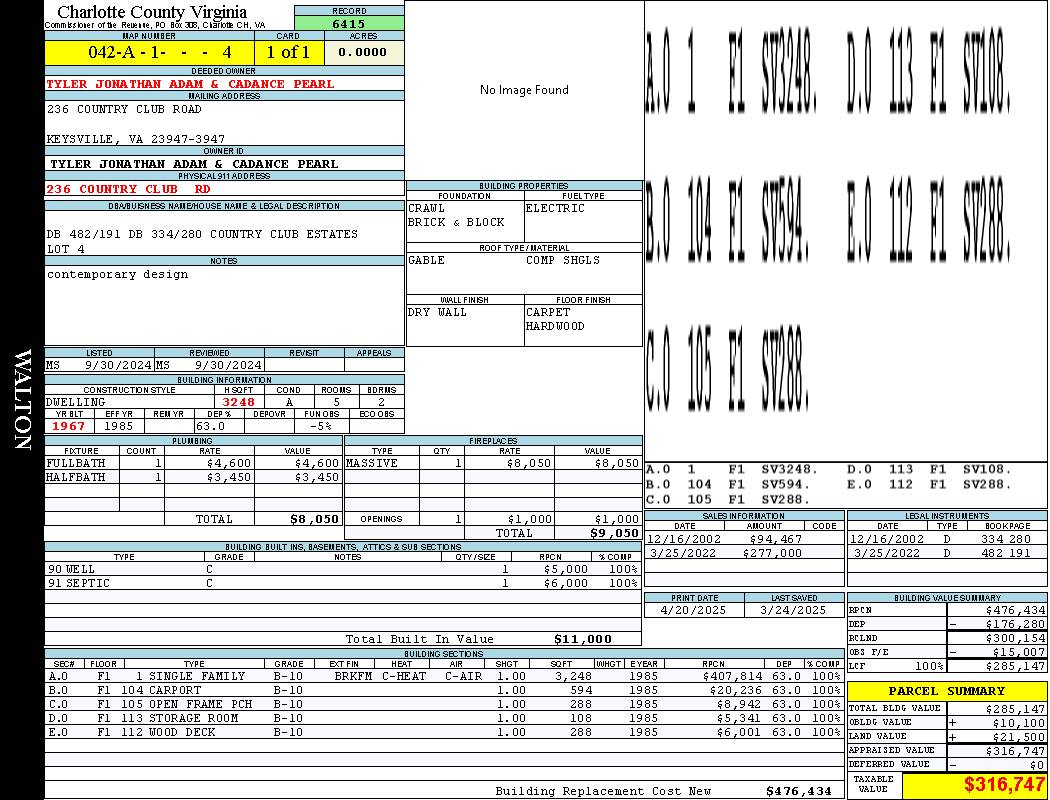Image resolution: width=1050 pixels, height=800 pixels.
Task: Click total bldg value $285,147 in parcel summary
Action: point(1015,709)
